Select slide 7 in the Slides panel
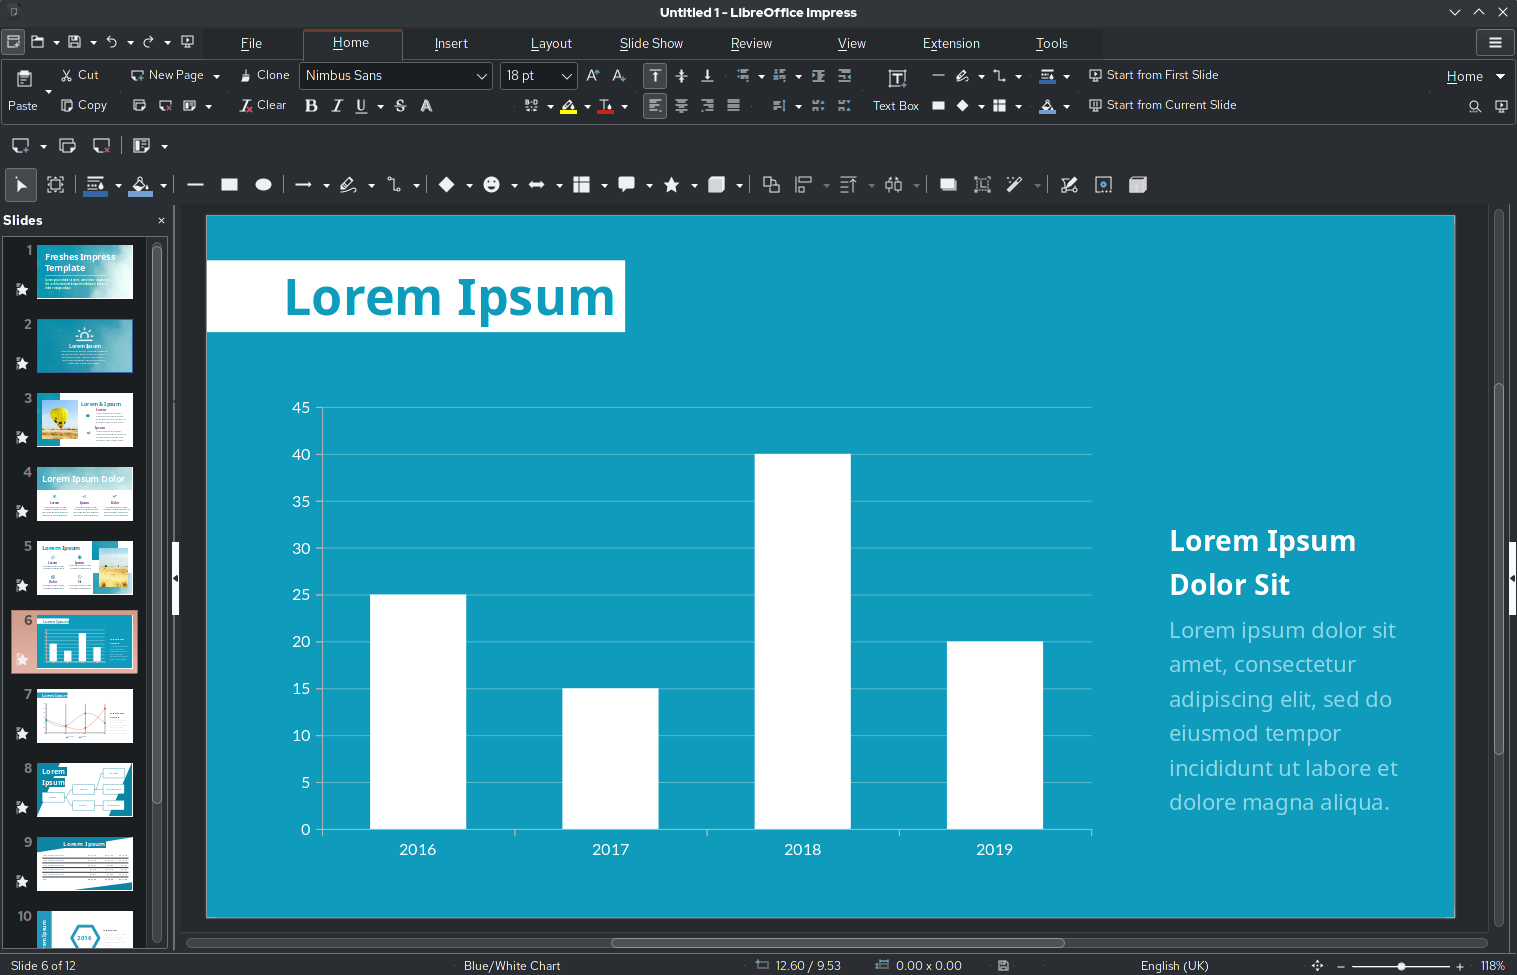The image size is (1517, 975). tap(85, 716)
